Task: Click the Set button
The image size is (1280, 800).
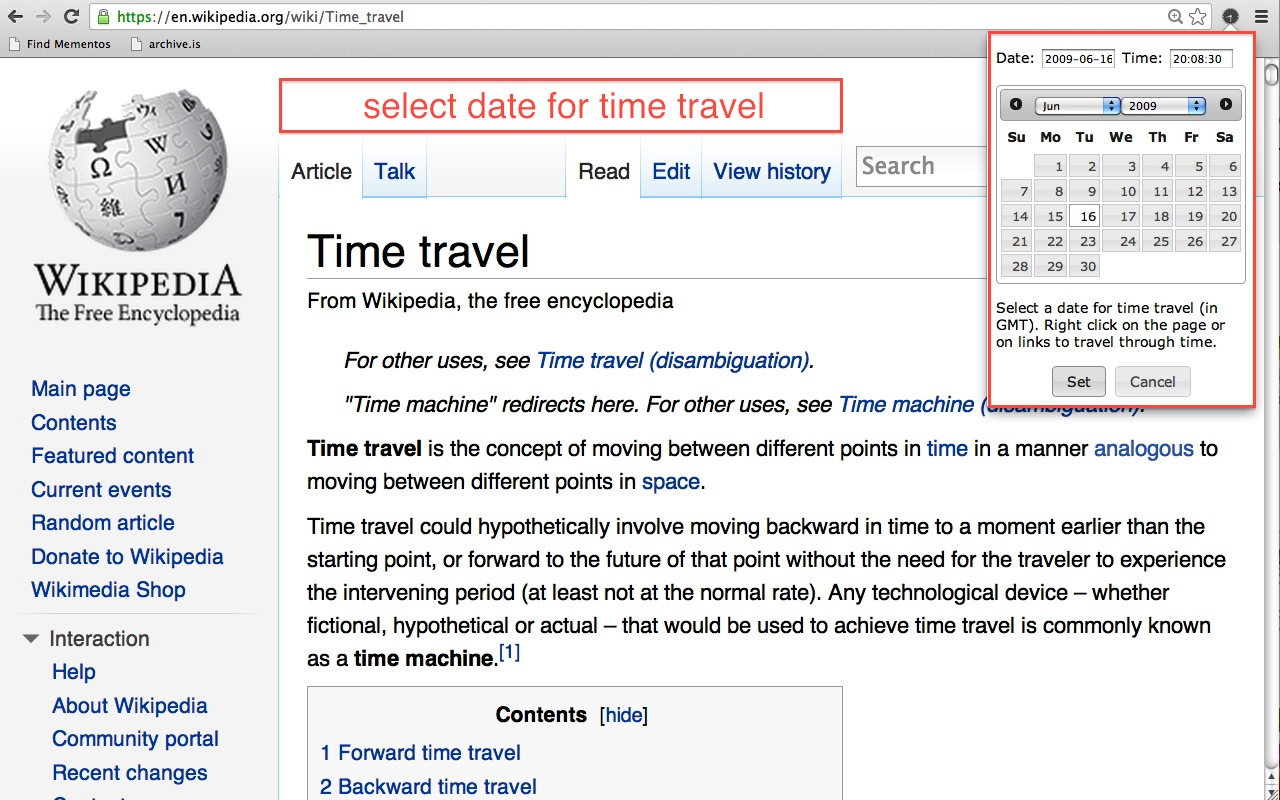Action: 1079,382
